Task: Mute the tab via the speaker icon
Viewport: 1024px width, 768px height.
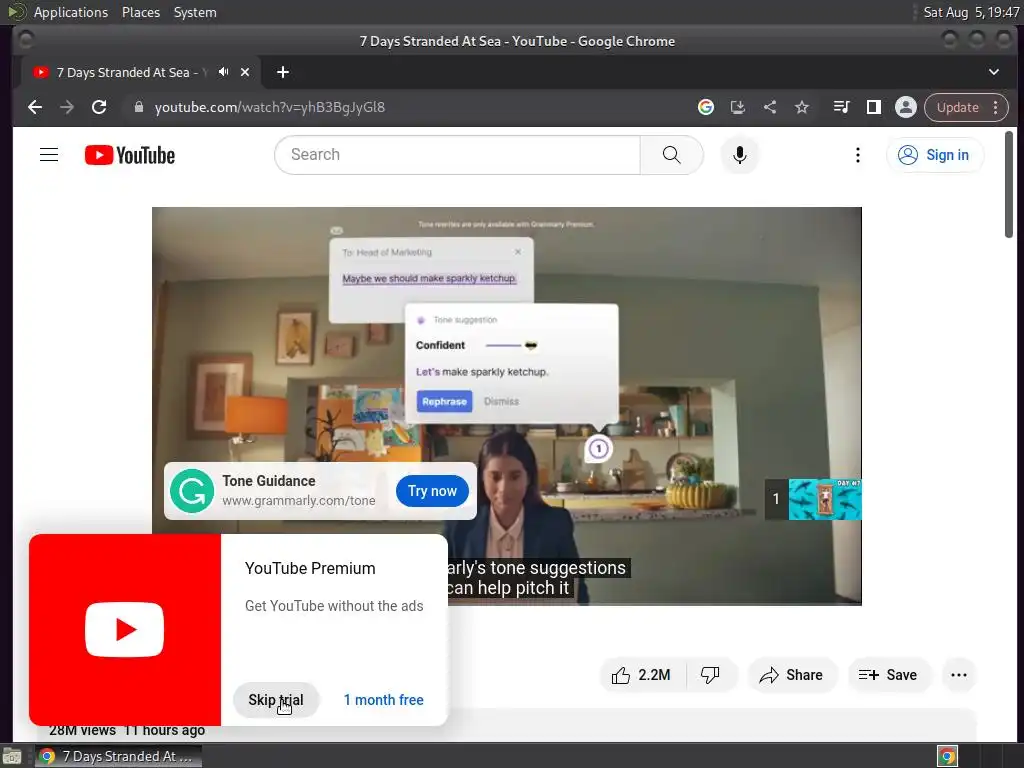Action: pos(223,72)
